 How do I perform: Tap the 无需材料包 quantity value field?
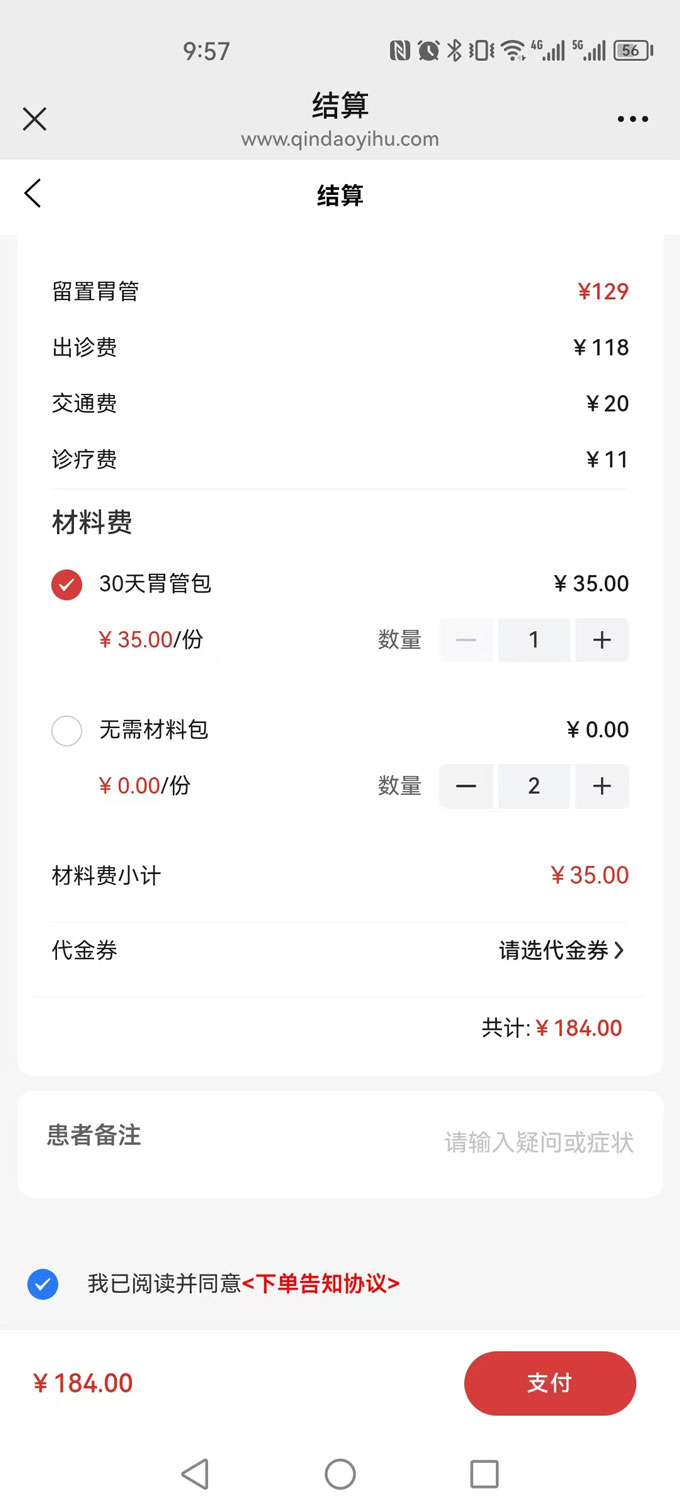click(x=534, y=786)
